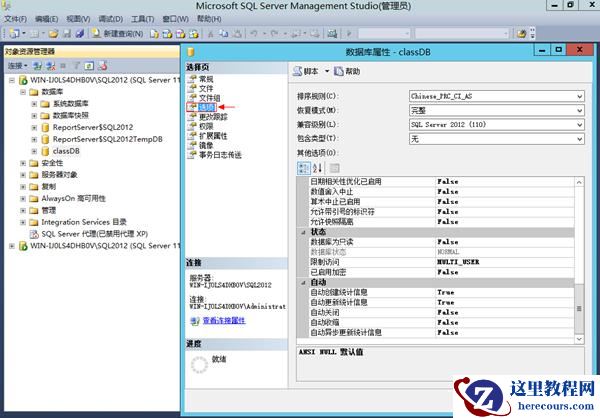Click the Help button in dialog toolbar
Viewport: 600px width, 418px height.
click(347, 71)
